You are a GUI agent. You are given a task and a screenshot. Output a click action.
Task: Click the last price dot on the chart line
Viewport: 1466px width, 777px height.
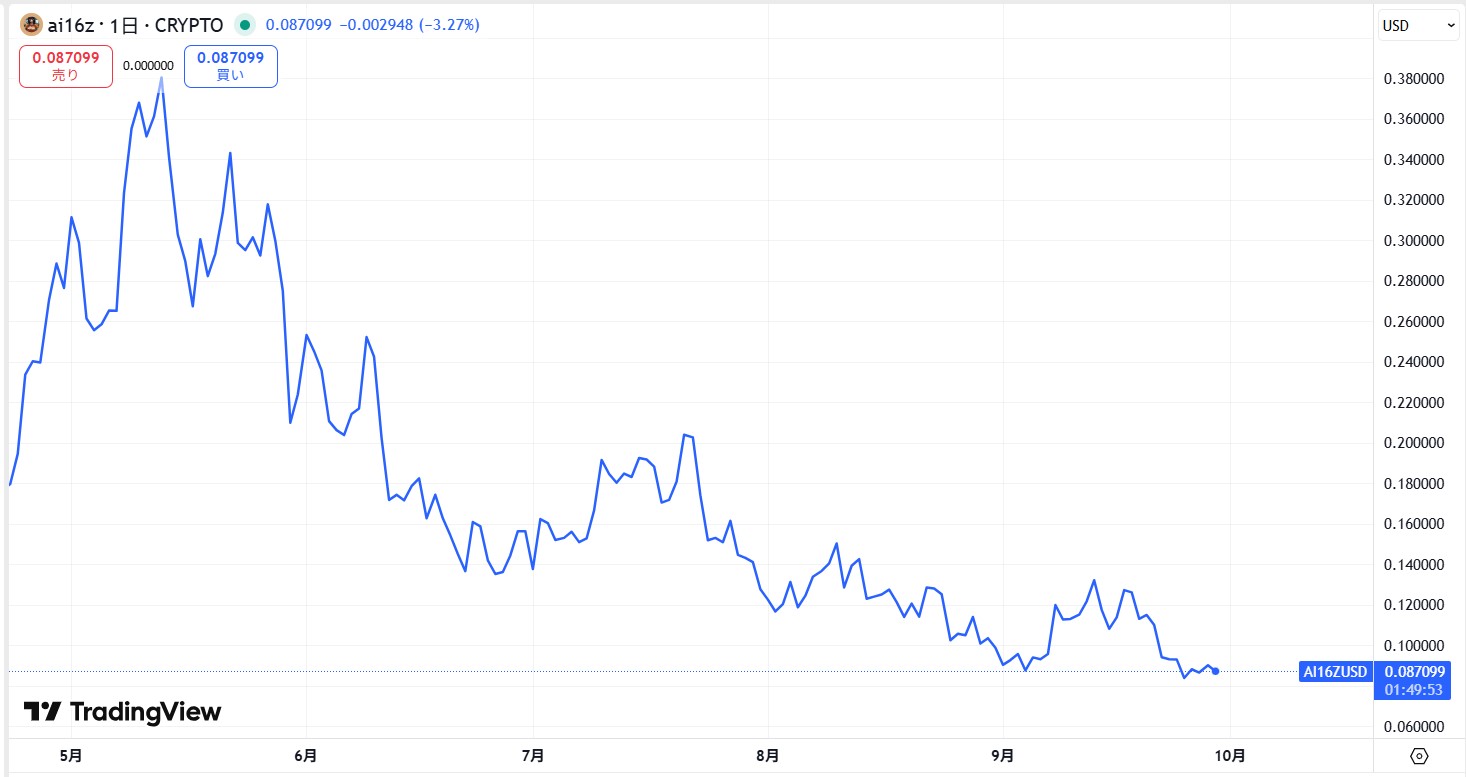click(1215, 671)
